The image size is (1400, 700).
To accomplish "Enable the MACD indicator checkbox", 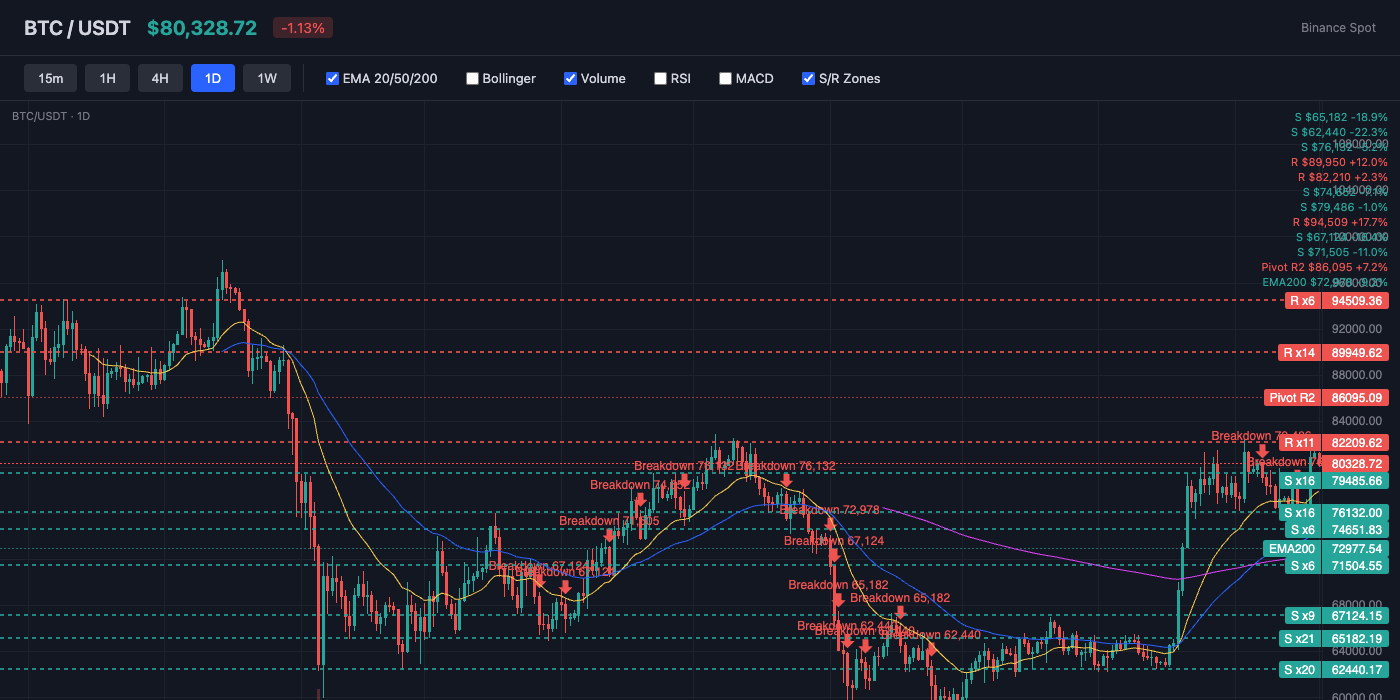I will pyautogui.click(x=725, y=78).
